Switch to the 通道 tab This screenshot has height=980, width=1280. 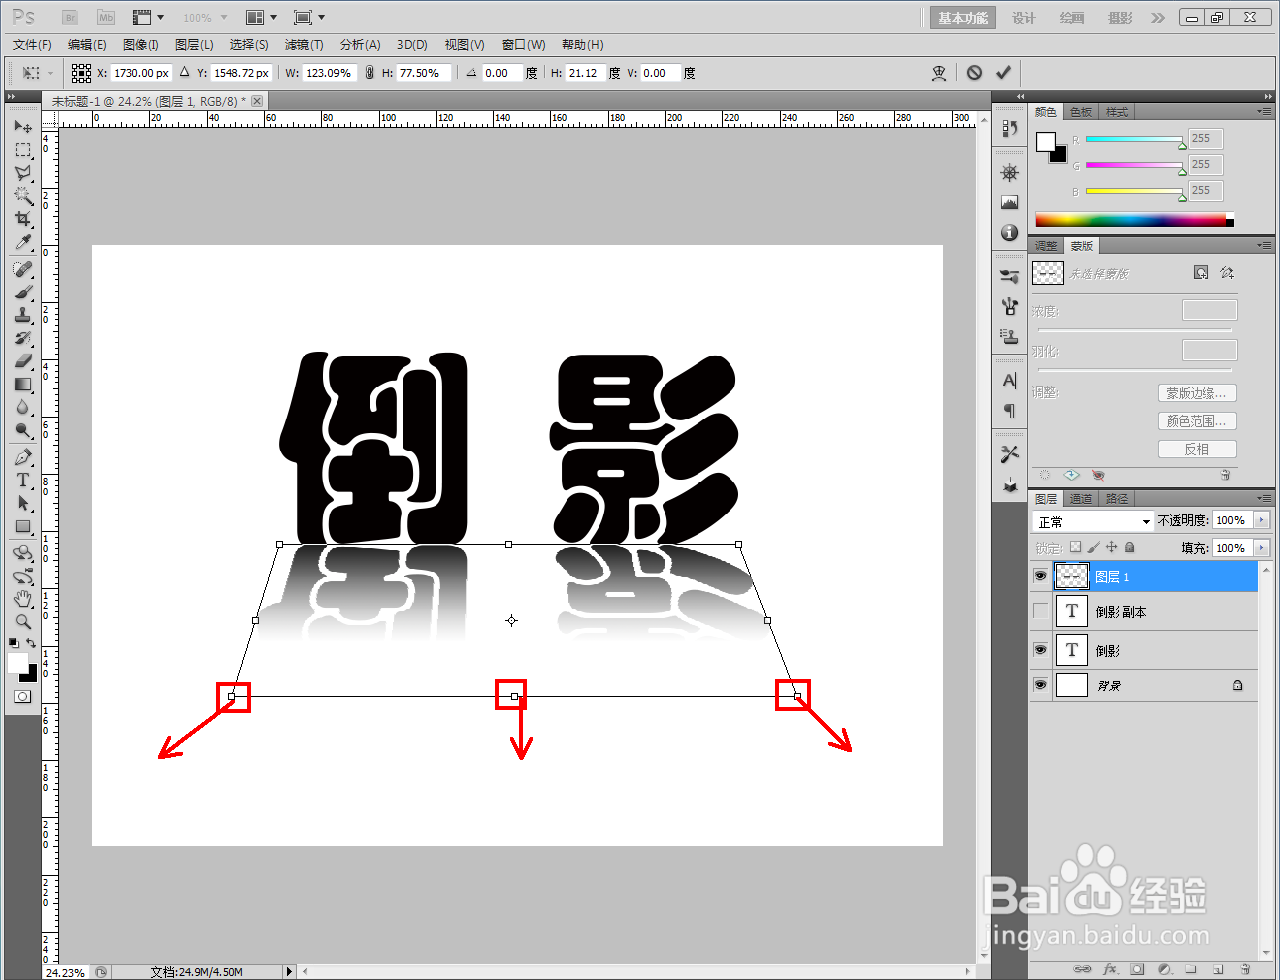(1080, 498)
